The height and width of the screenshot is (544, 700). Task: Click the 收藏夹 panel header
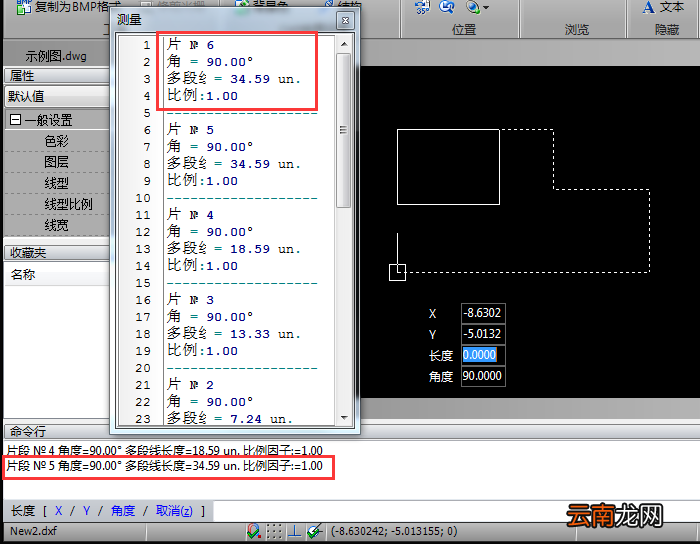tap(57, 253)
